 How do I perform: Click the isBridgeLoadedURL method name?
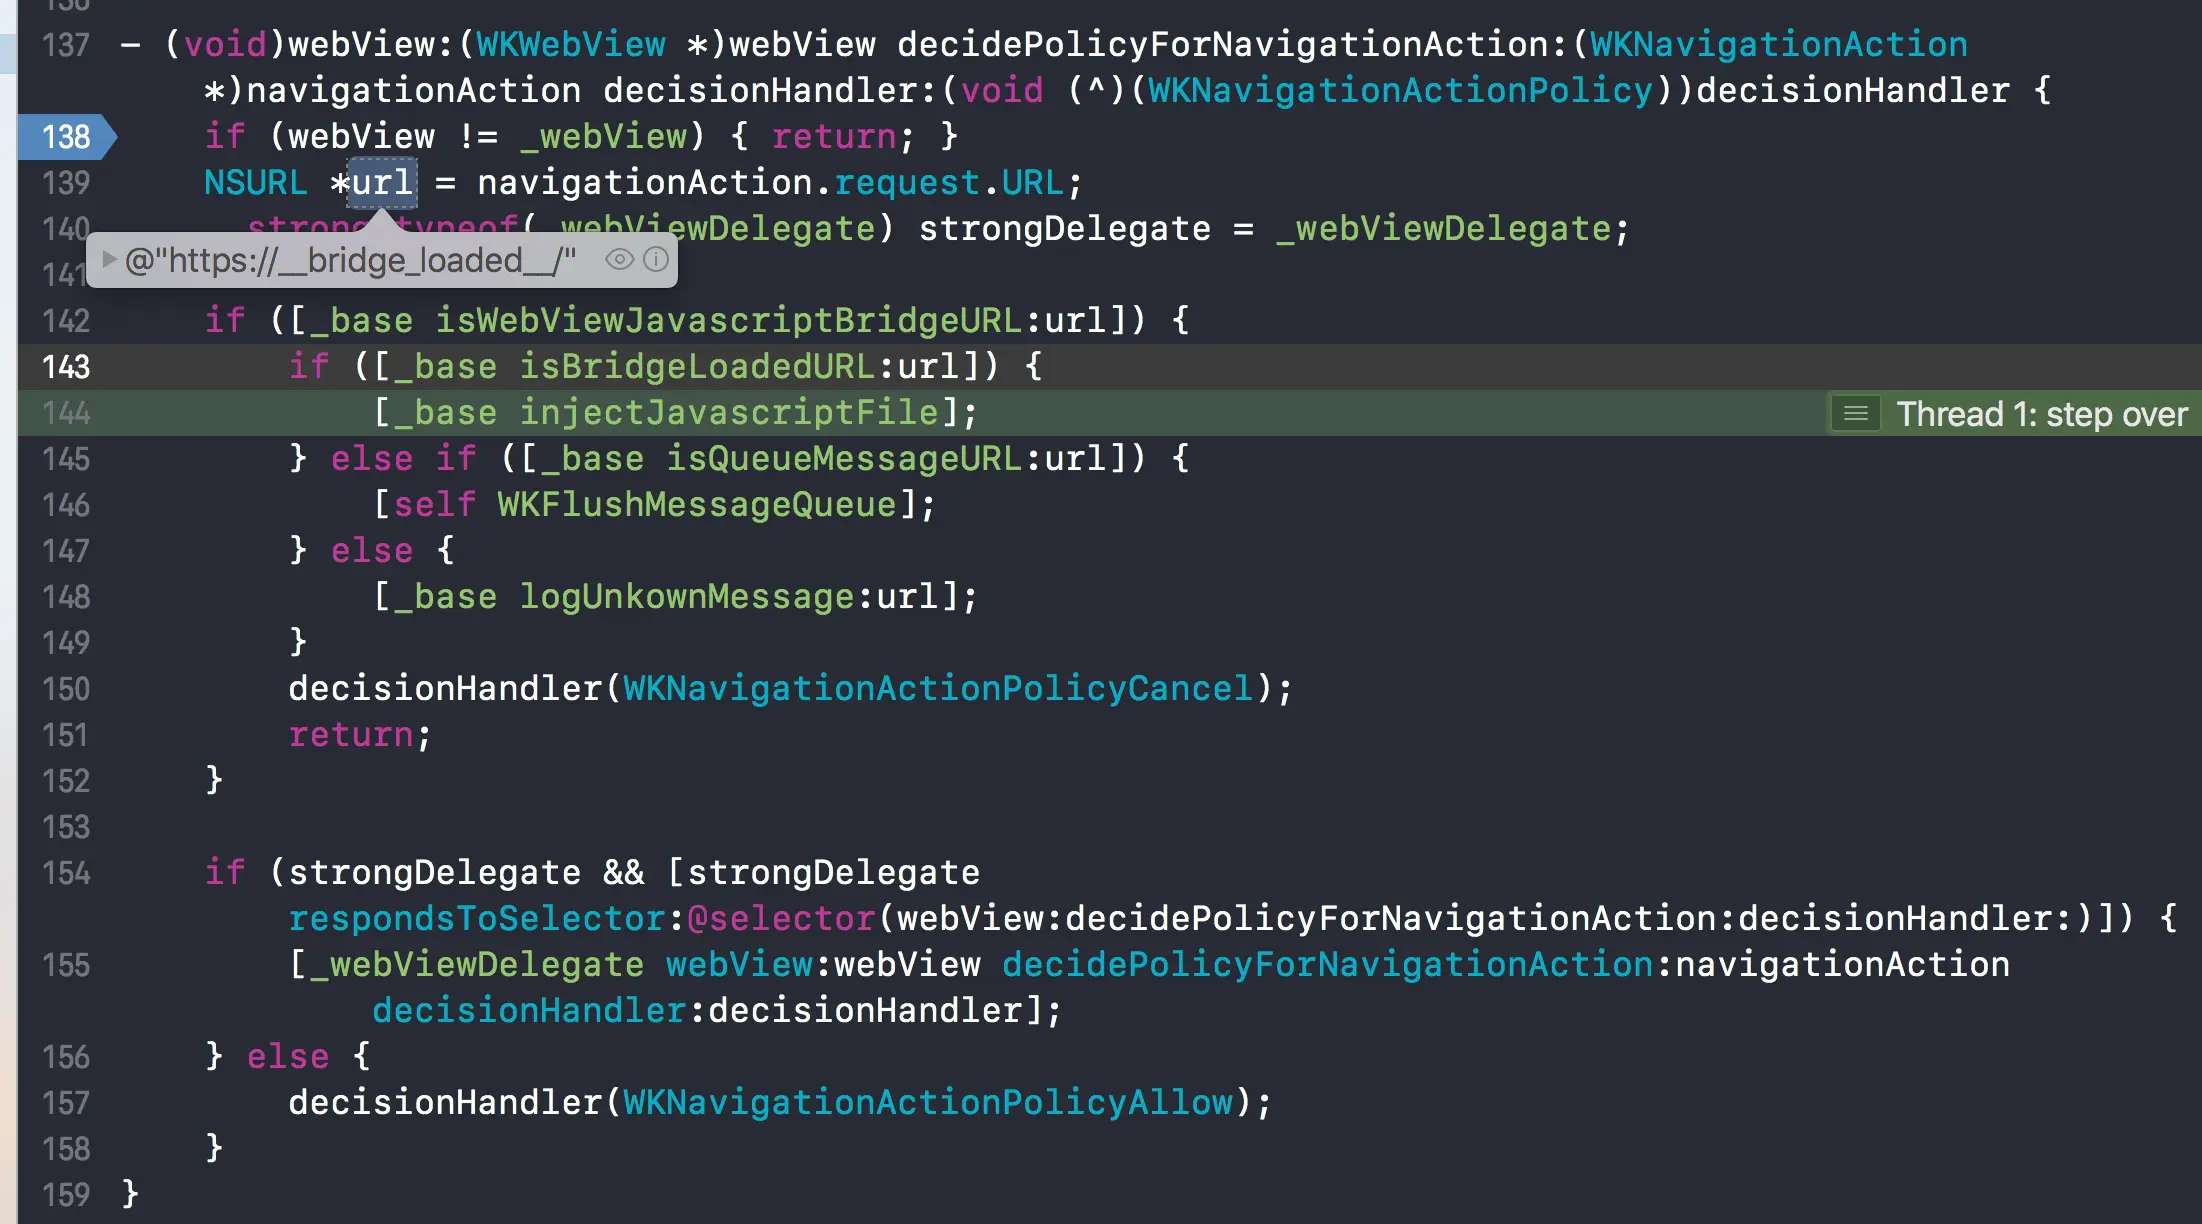coord(696,367)
